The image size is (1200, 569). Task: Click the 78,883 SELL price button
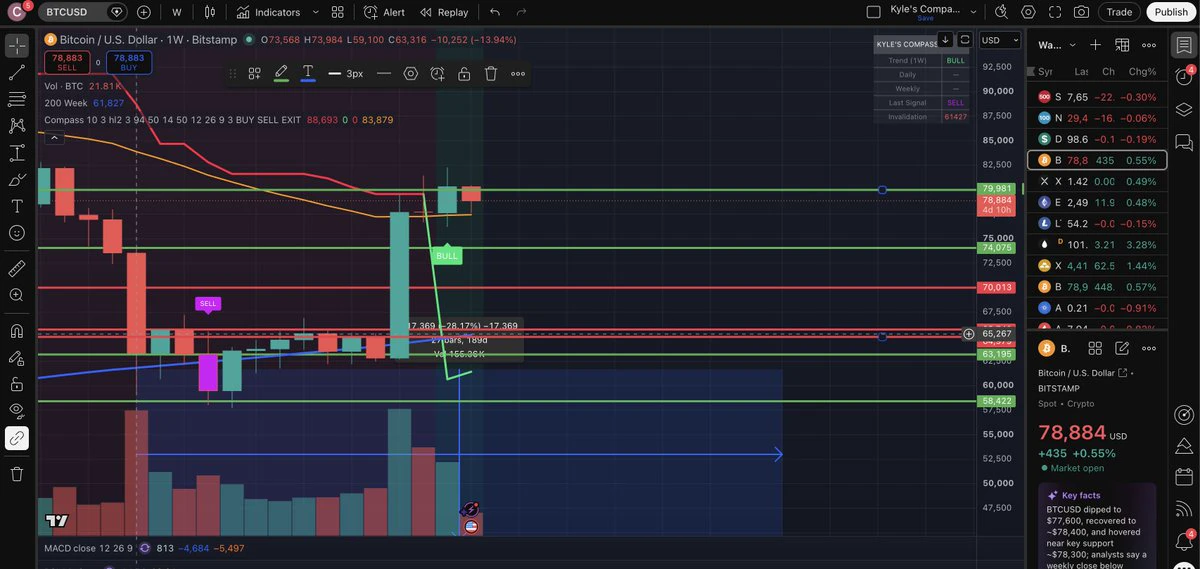67,62
